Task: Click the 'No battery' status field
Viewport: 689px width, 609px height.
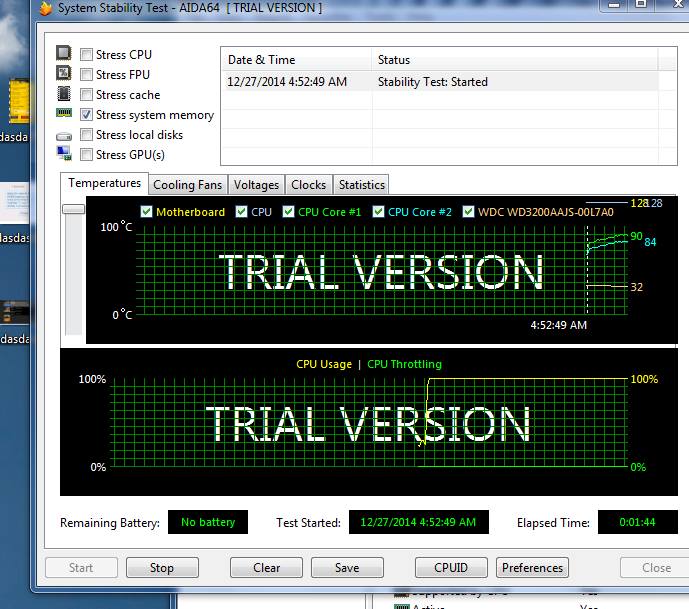Action: click(208, 522)
